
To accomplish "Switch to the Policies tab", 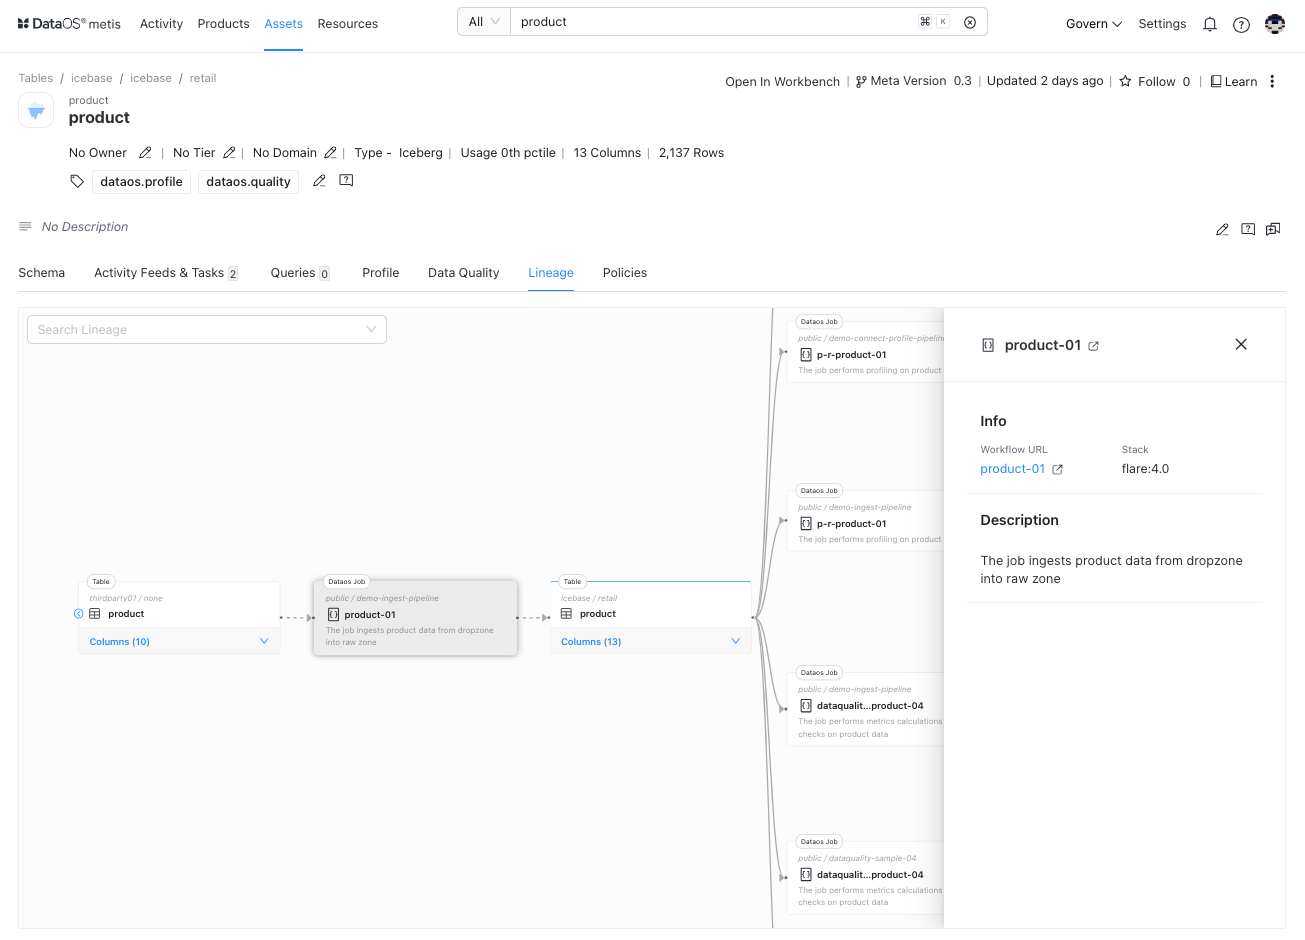I will pyautogui.click(x=625, y=273).
